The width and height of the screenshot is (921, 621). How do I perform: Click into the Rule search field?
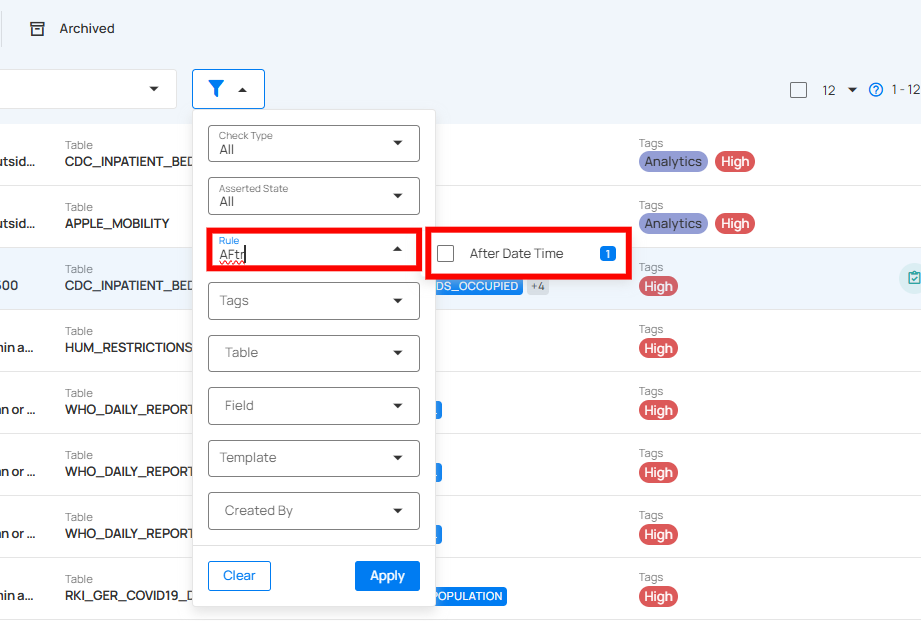(300, 254)
